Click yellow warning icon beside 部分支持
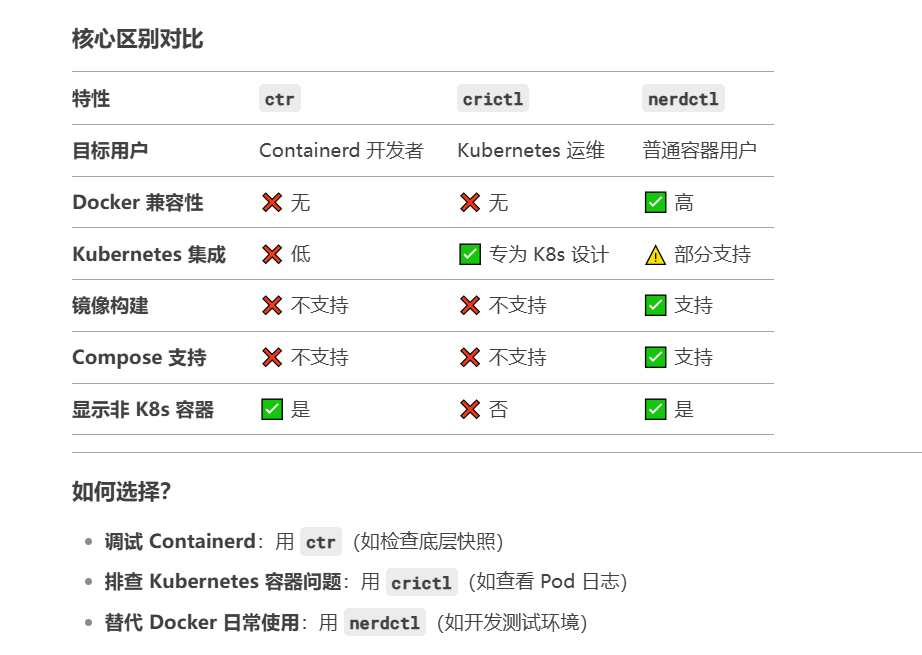The height and width of the screenshot is (655, 922). point(655,255)
